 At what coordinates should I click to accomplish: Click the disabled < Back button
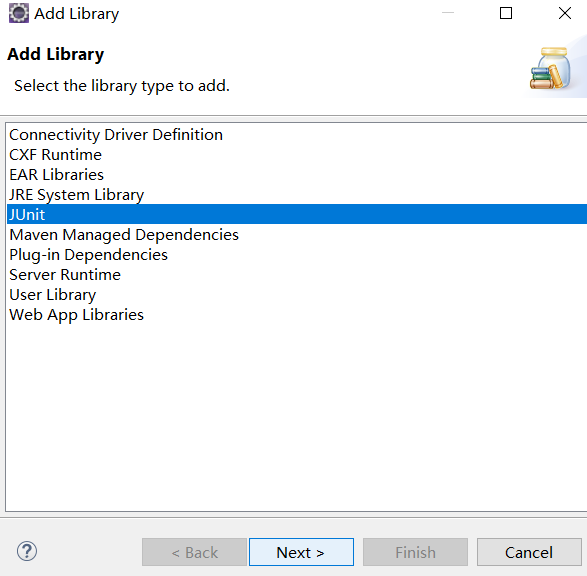pyautogui.click(x=194, y=552)
